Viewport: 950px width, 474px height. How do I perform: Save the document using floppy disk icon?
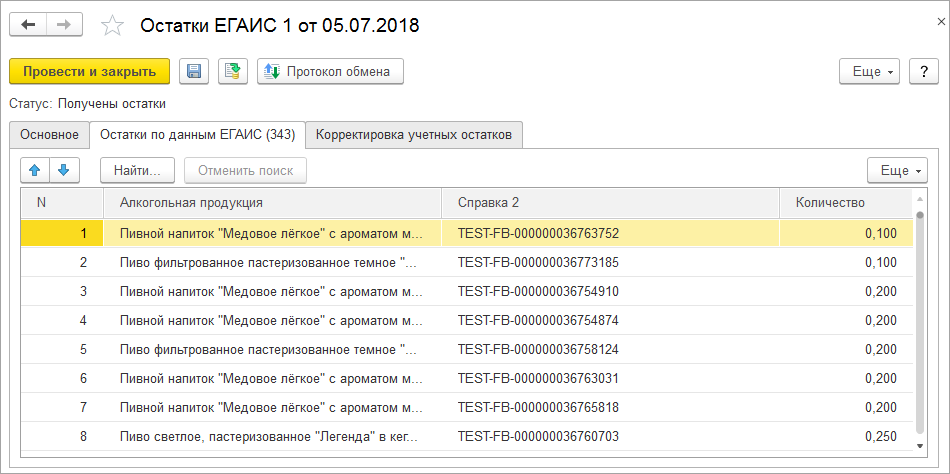194,71
